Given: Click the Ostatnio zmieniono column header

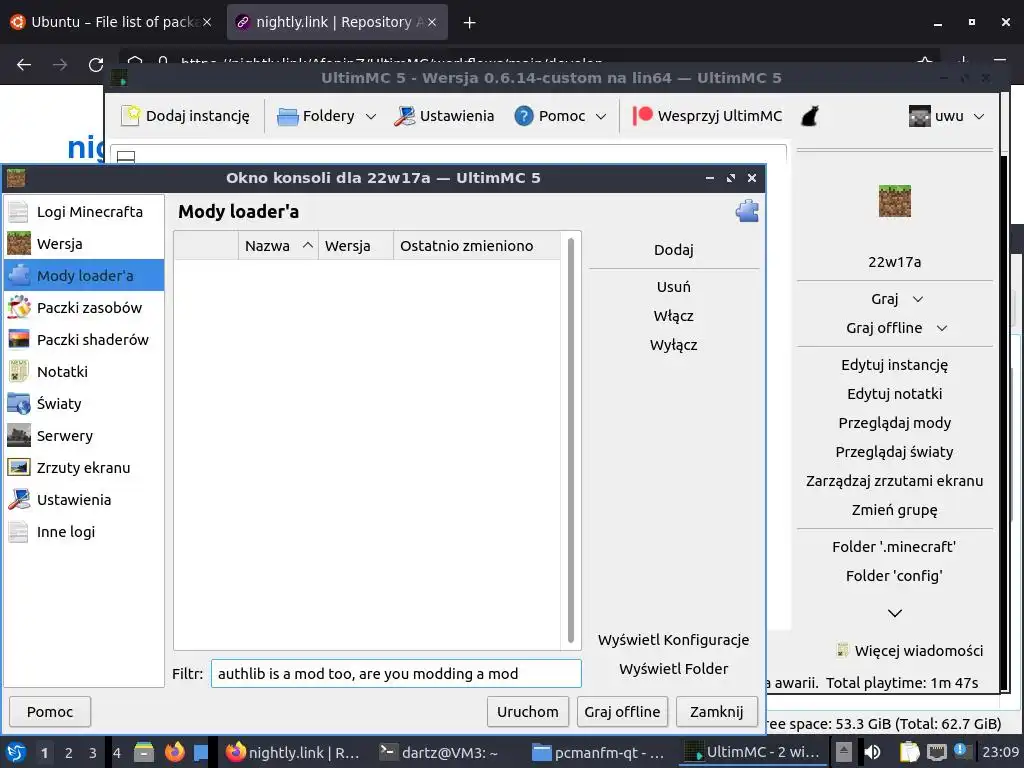Looking at the screenshot, I should [x=477, y=246].
